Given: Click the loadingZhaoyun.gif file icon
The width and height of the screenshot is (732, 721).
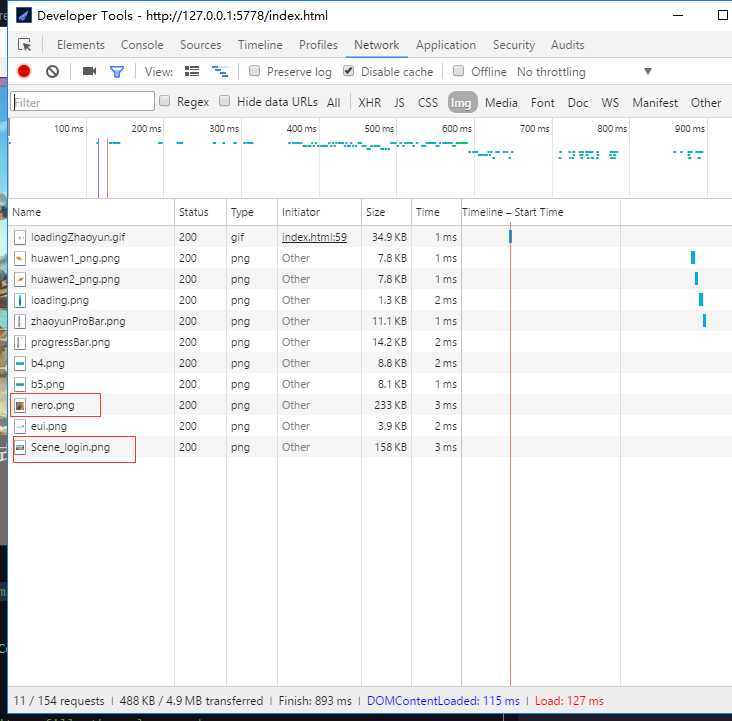Looking at the screenshot, I should click(x=20, y=237).
